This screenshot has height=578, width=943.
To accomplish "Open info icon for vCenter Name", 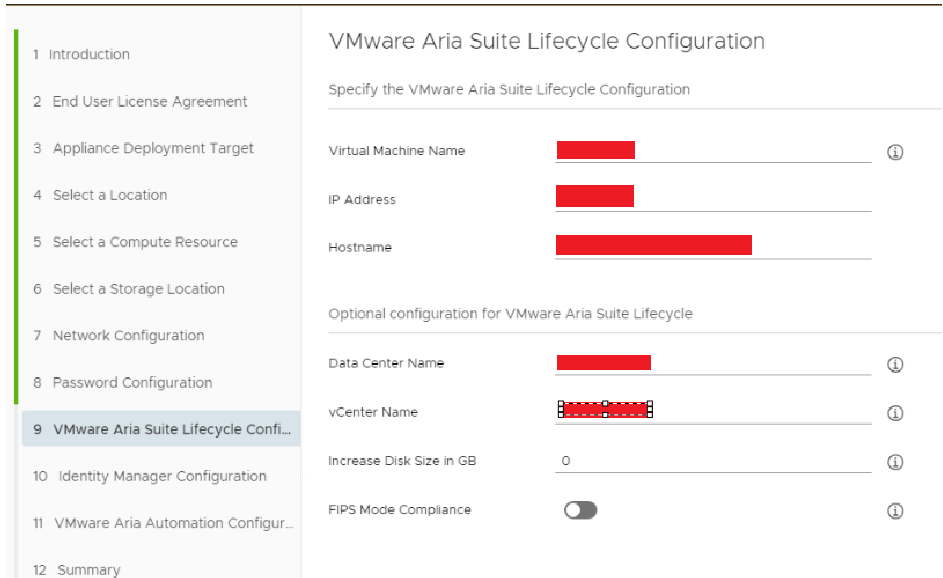I will coord(895,413).
